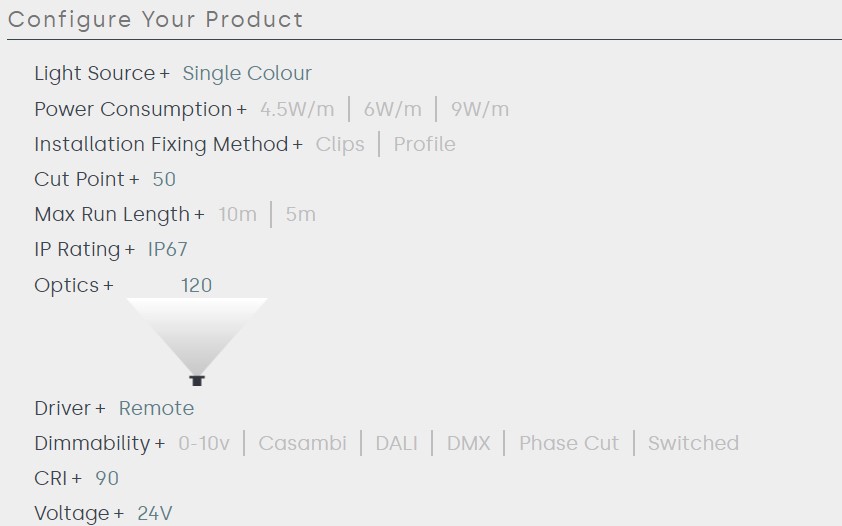Select the 120 optics value
Image resolution: width=842 pixels, height=526 pixels.
click(x=196, y=285)
